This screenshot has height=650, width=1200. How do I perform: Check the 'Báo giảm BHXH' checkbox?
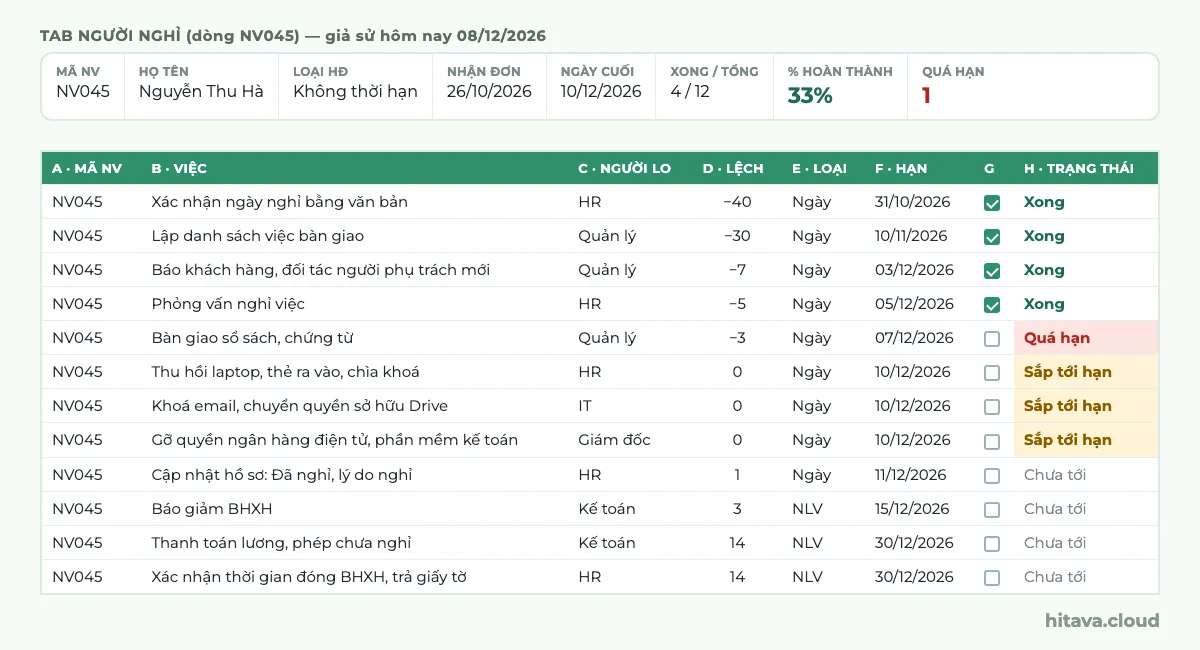pyautogui.click(x=992, y=510)
